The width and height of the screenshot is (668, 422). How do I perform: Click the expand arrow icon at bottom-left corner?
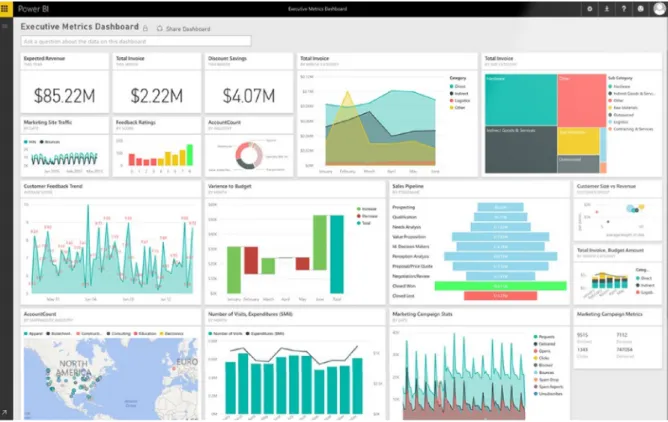point(4,412)
